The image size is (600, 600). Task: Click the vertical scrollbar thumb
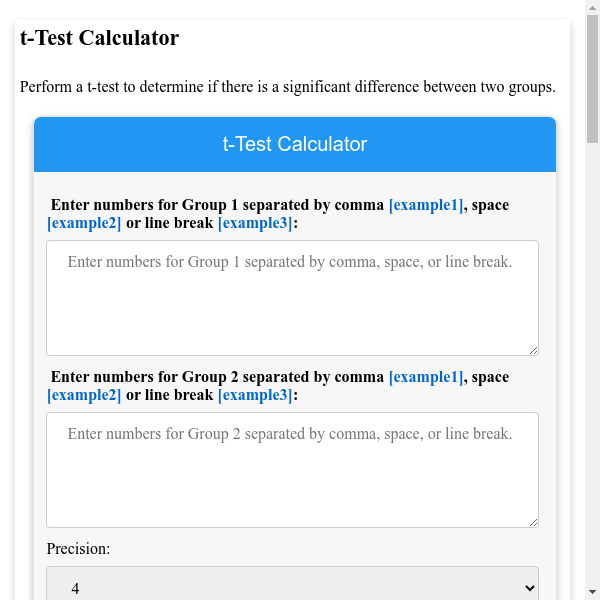pyautogui.click(x=592, y=80)
